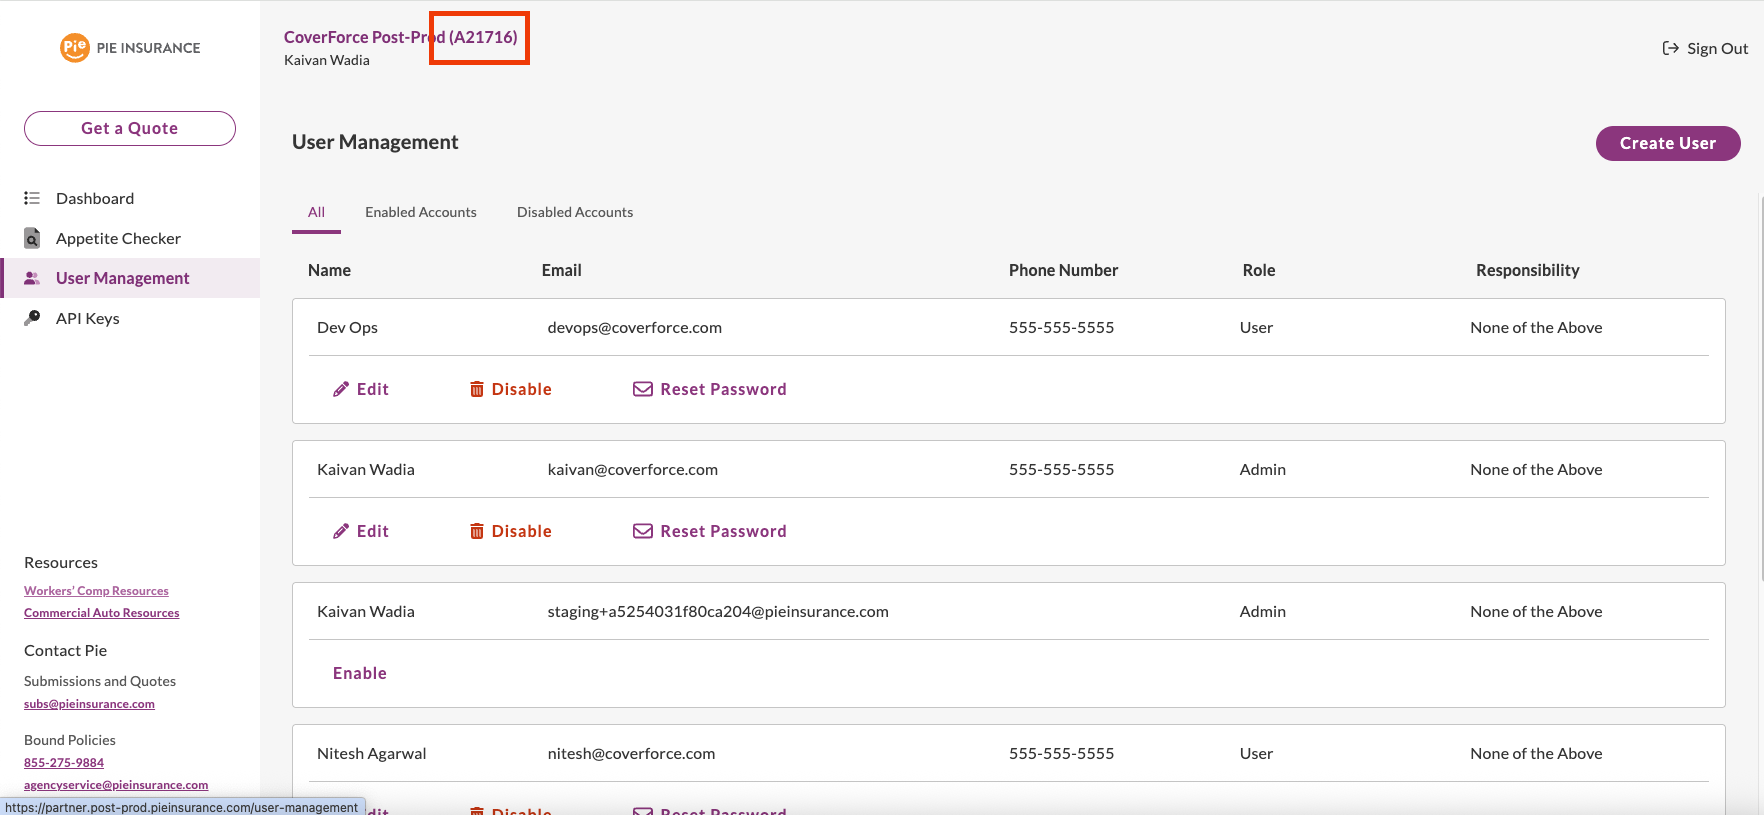Open User Management in the sidebar
Viewport: 1764px width, 815px height.
(122, 278)
